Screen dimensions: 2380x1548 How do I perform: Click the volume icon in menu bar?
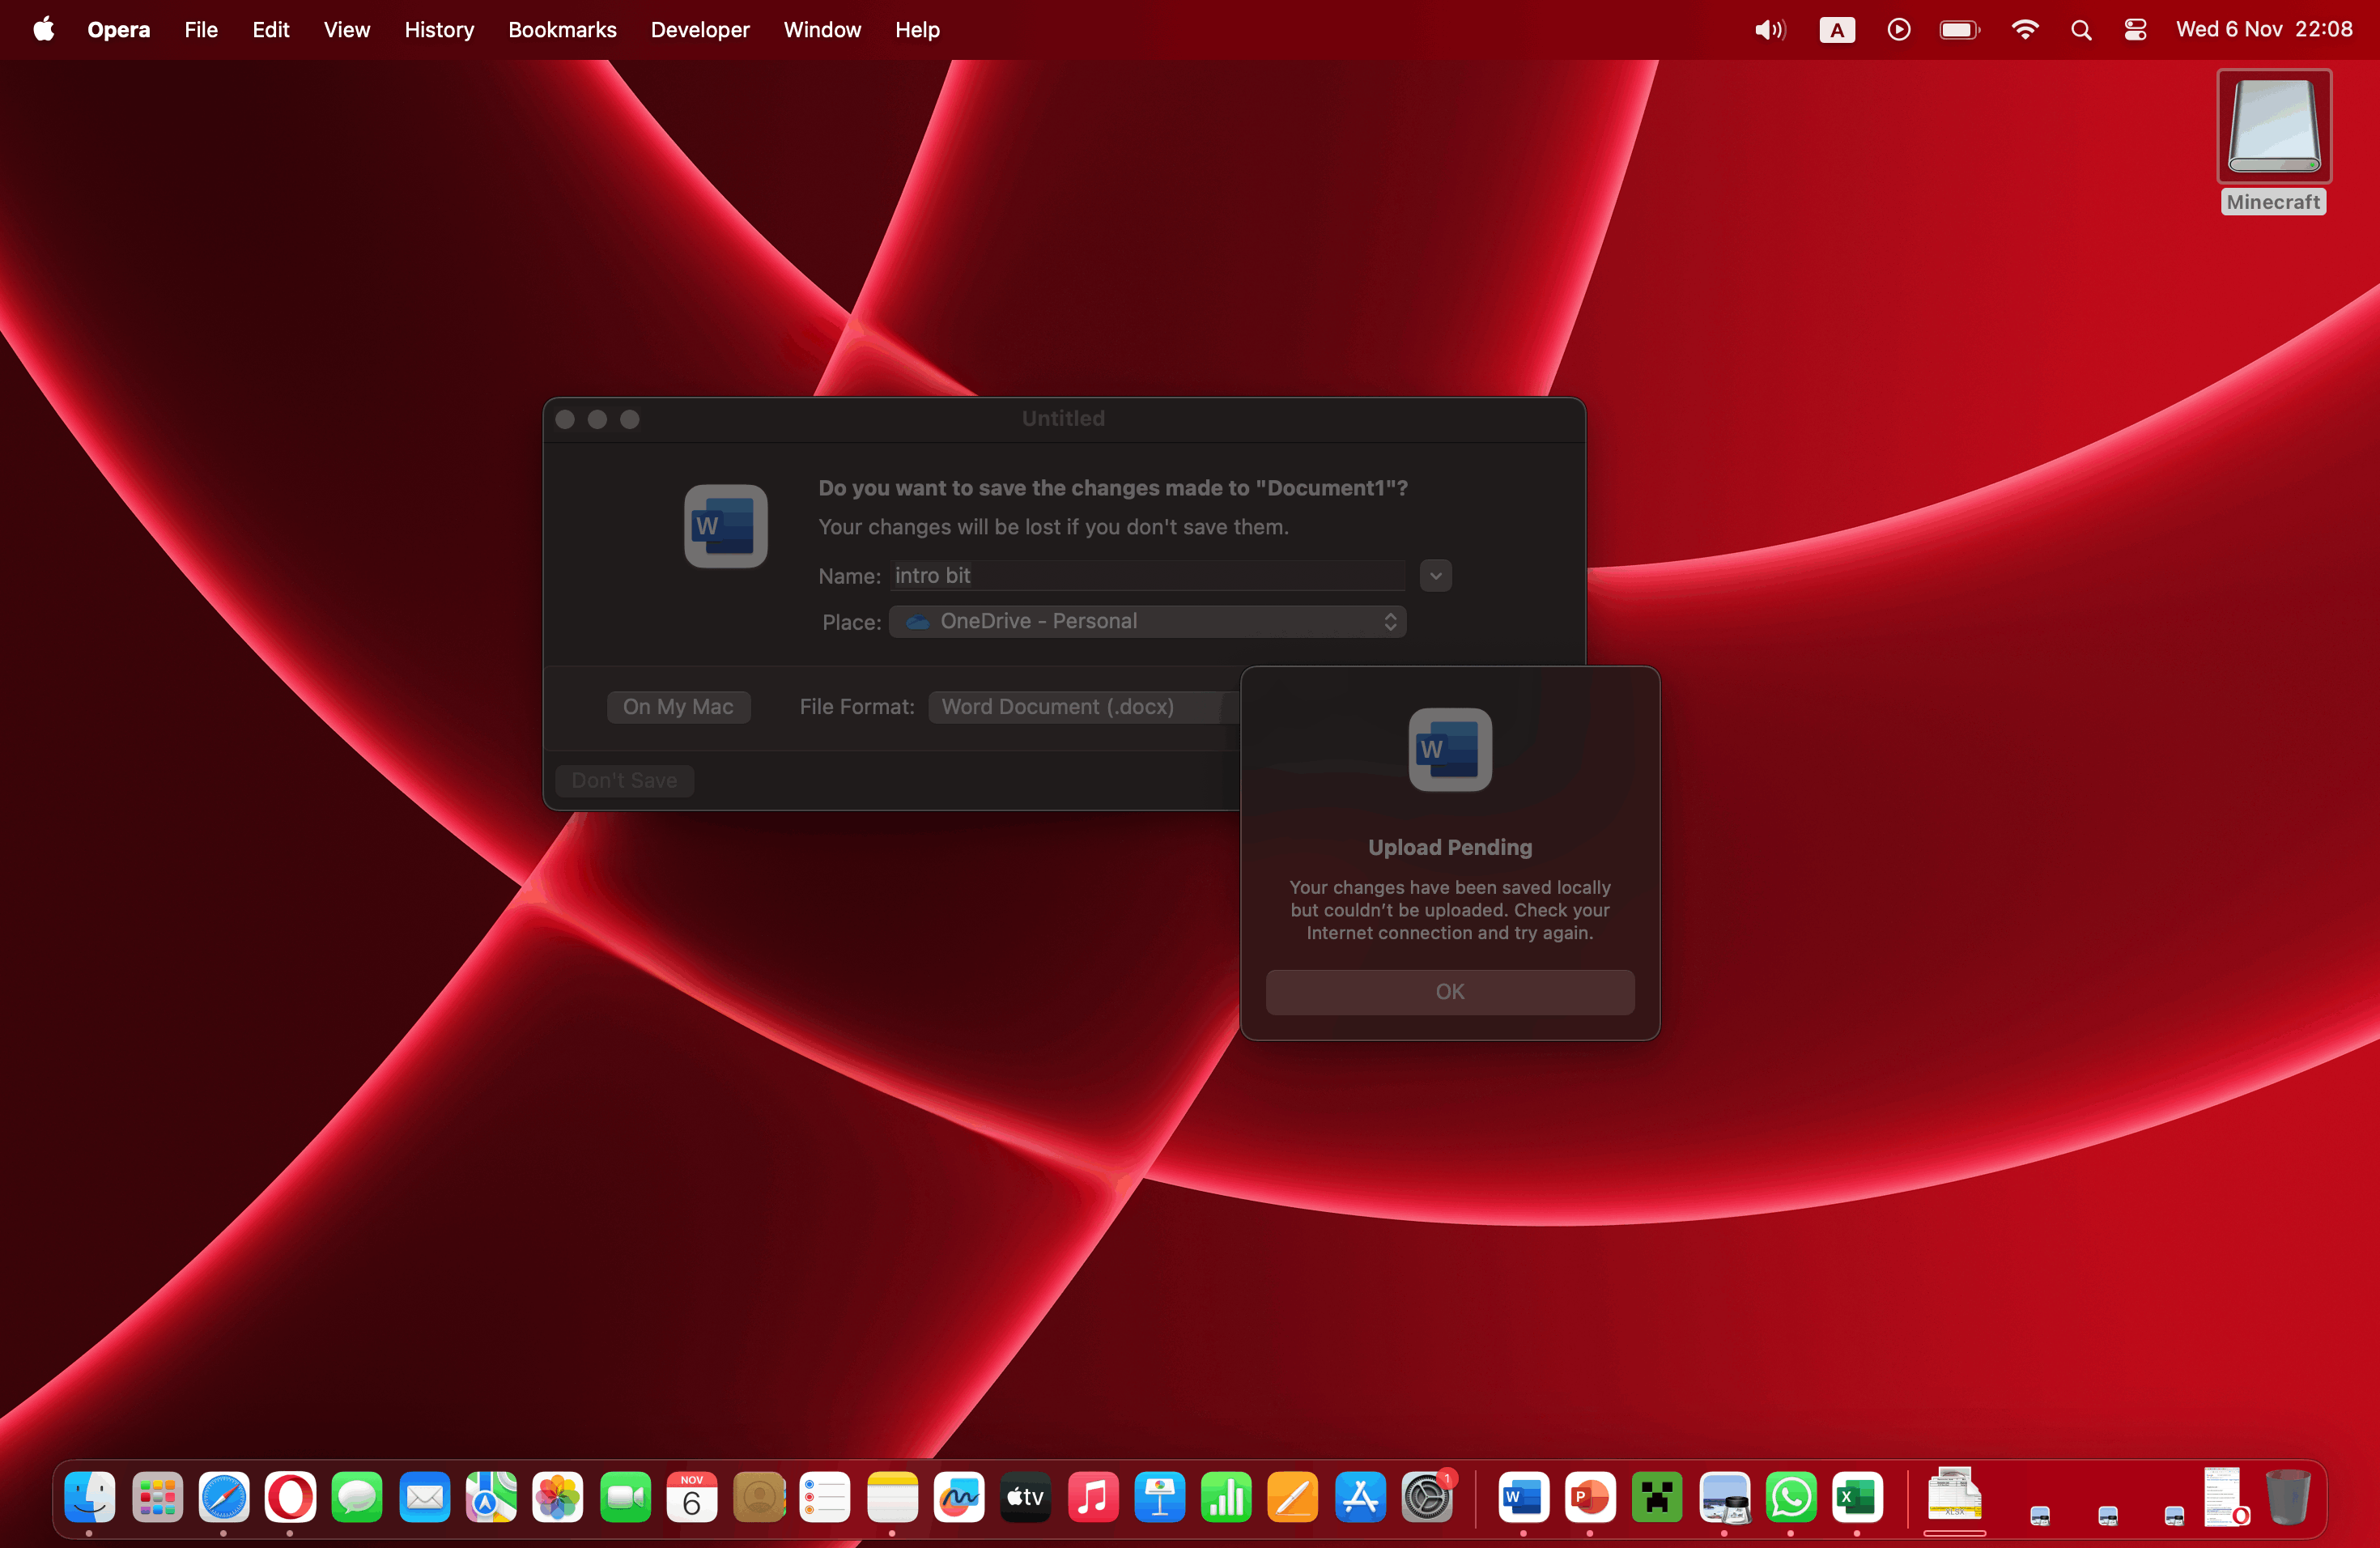coord(1769,30)
